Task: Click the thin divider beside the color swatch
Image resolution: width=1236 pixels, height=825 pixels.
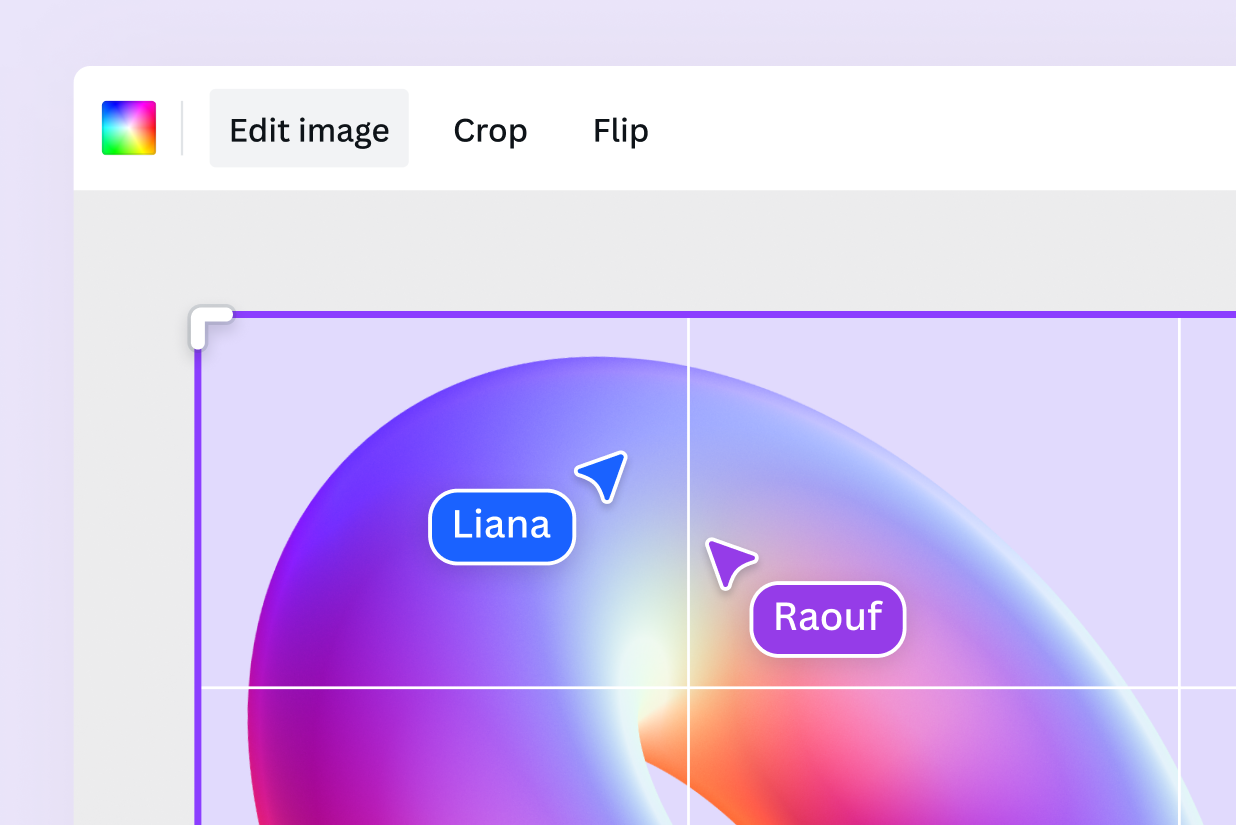Action: tap(182, 128)
